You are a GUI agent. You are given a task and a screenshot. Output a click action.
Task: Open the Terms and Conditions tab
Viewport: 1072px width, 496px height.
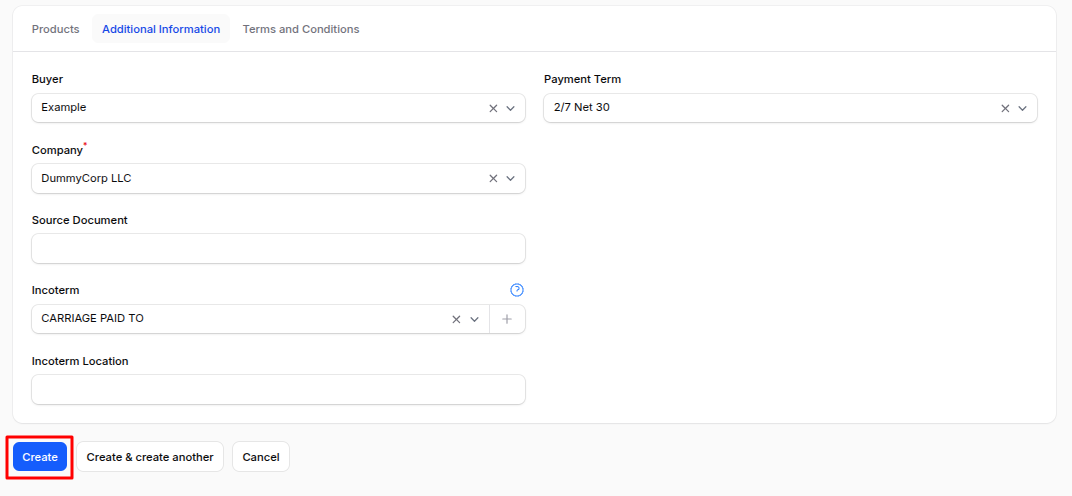(301, 29)
